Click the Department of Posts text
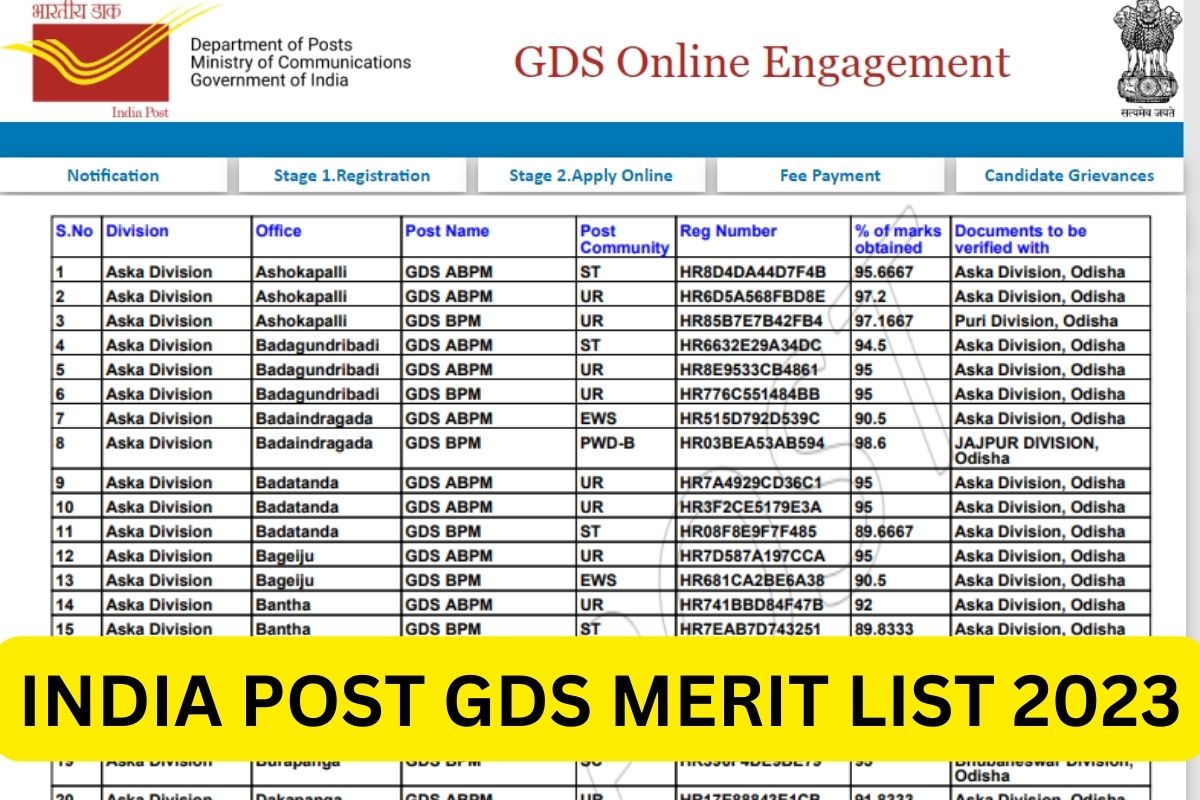This screenshot has height=800, width=1200. (x=271, y=45)
